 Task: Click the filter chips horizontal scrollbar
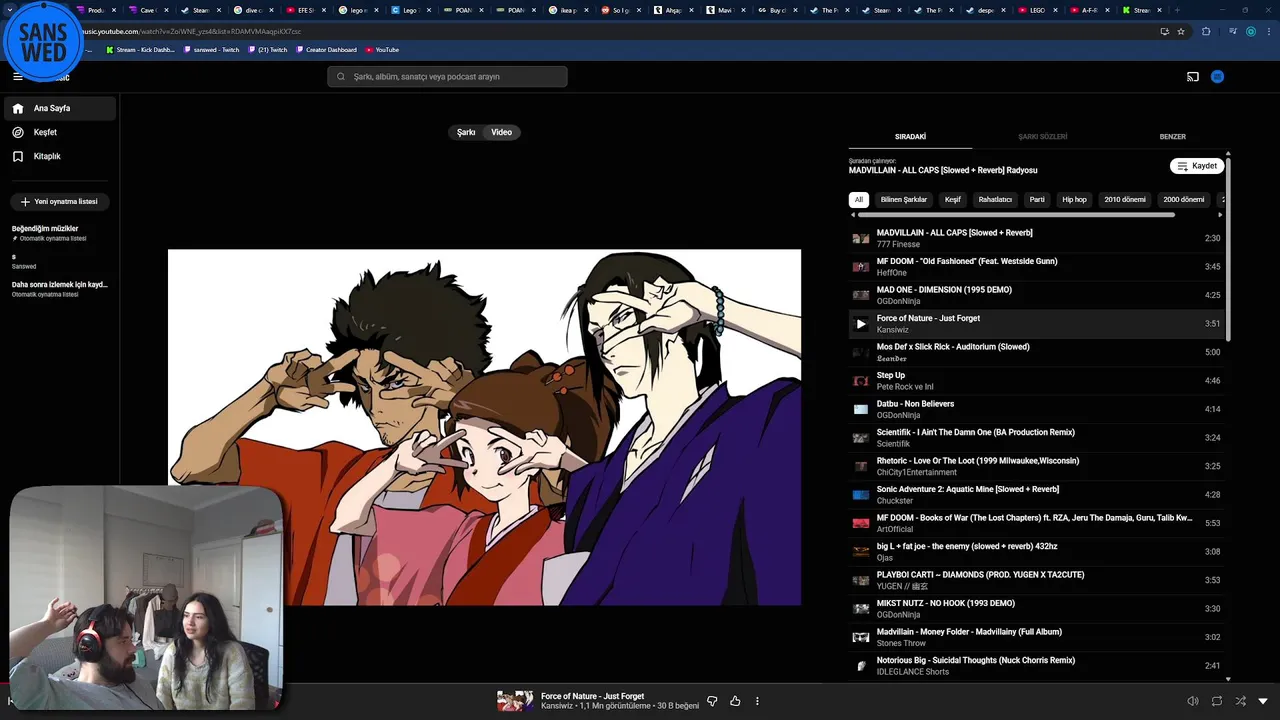(x=1015, y=214)
